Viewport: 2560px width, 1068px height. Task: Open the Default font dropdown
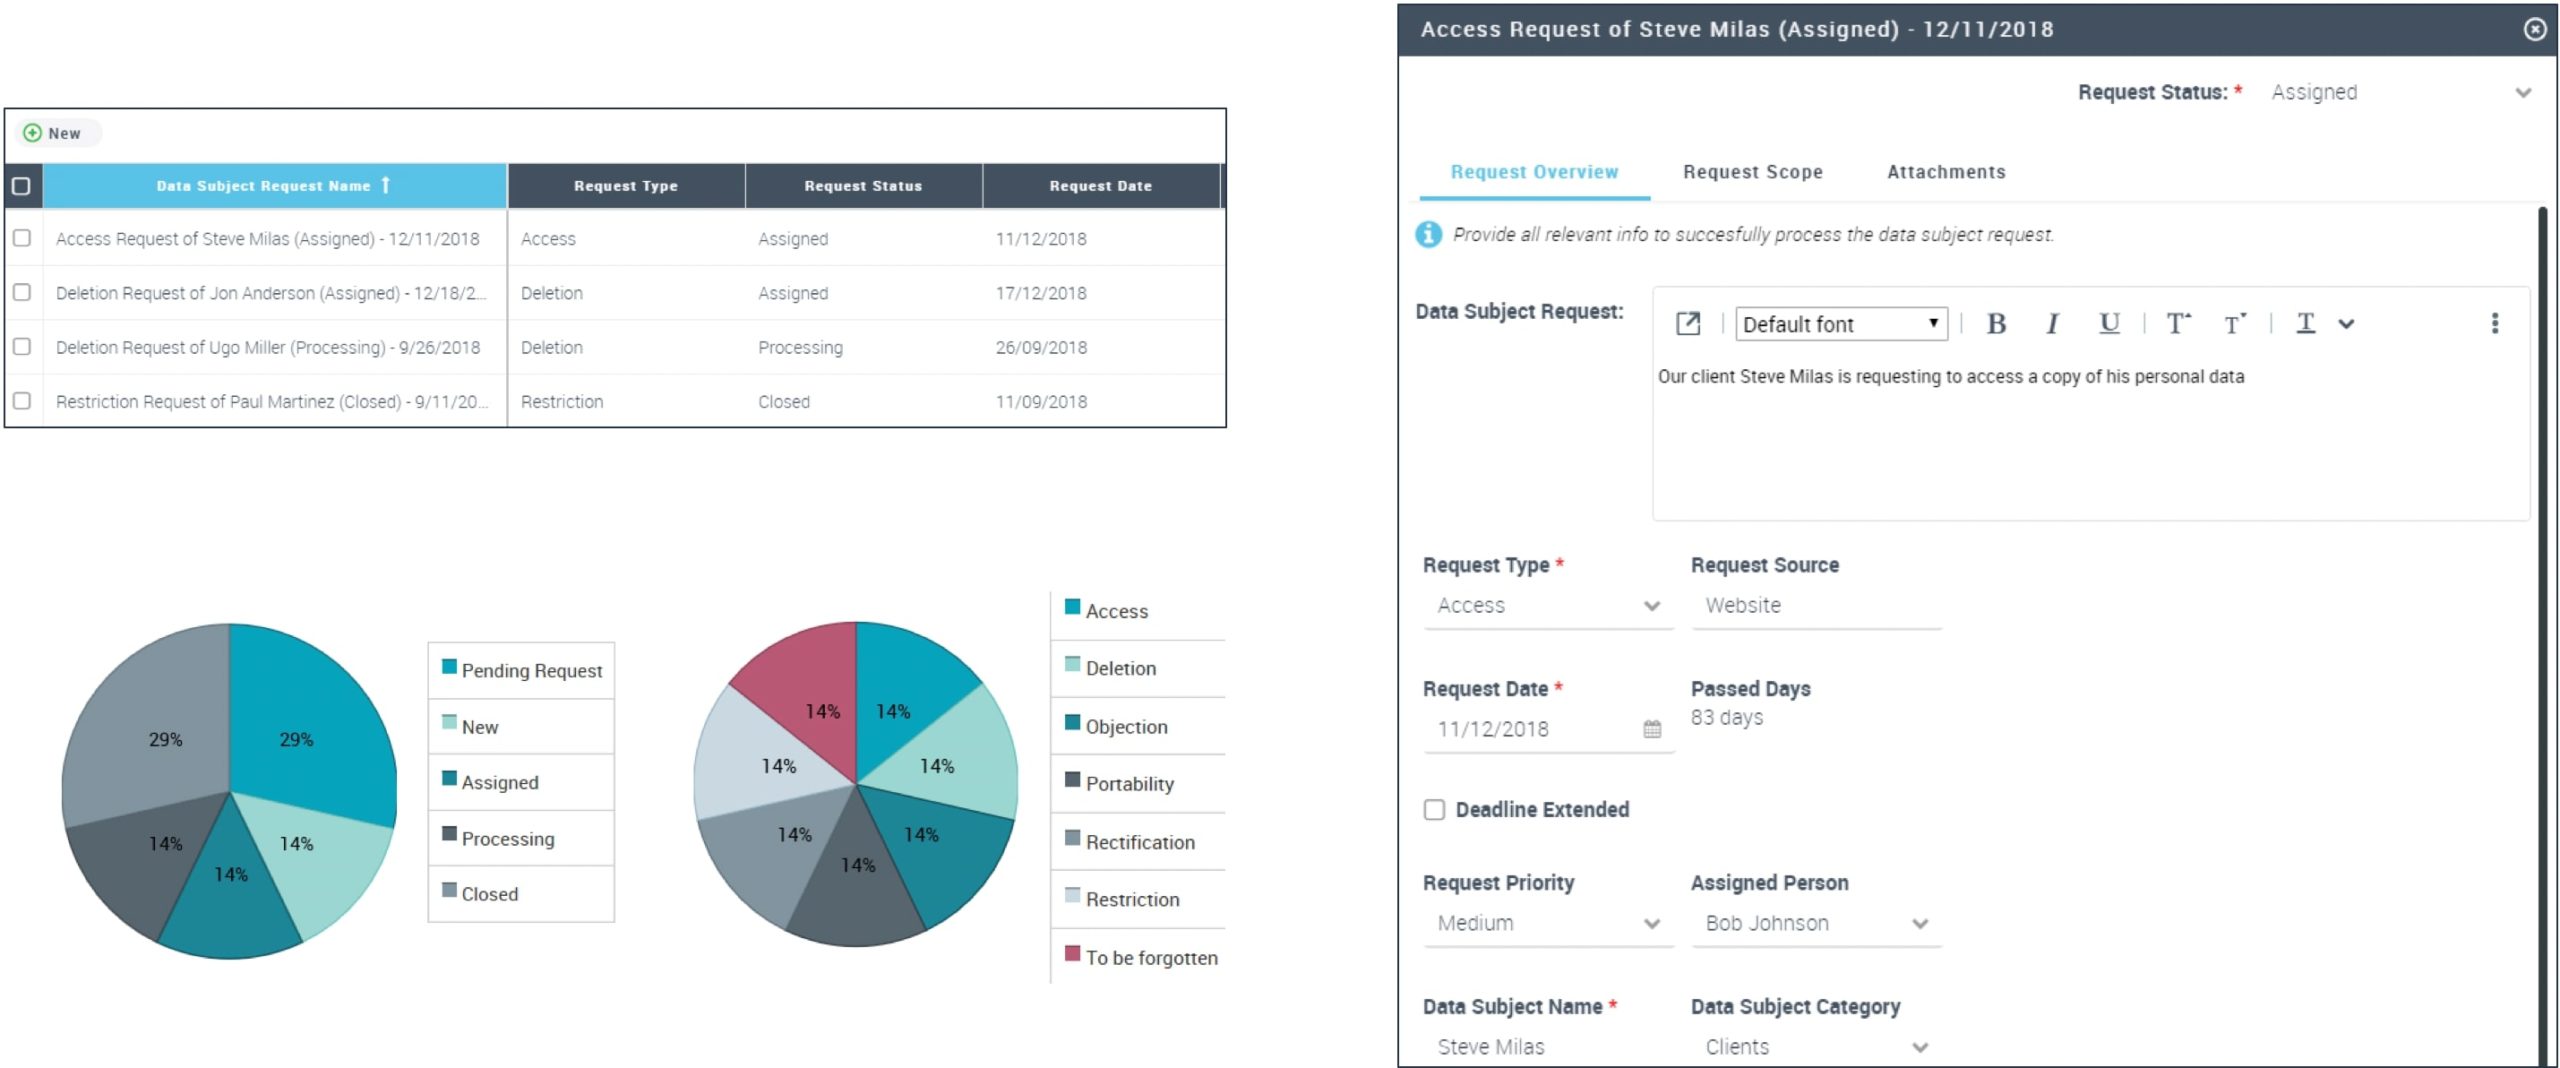(x=1840, y=324)
